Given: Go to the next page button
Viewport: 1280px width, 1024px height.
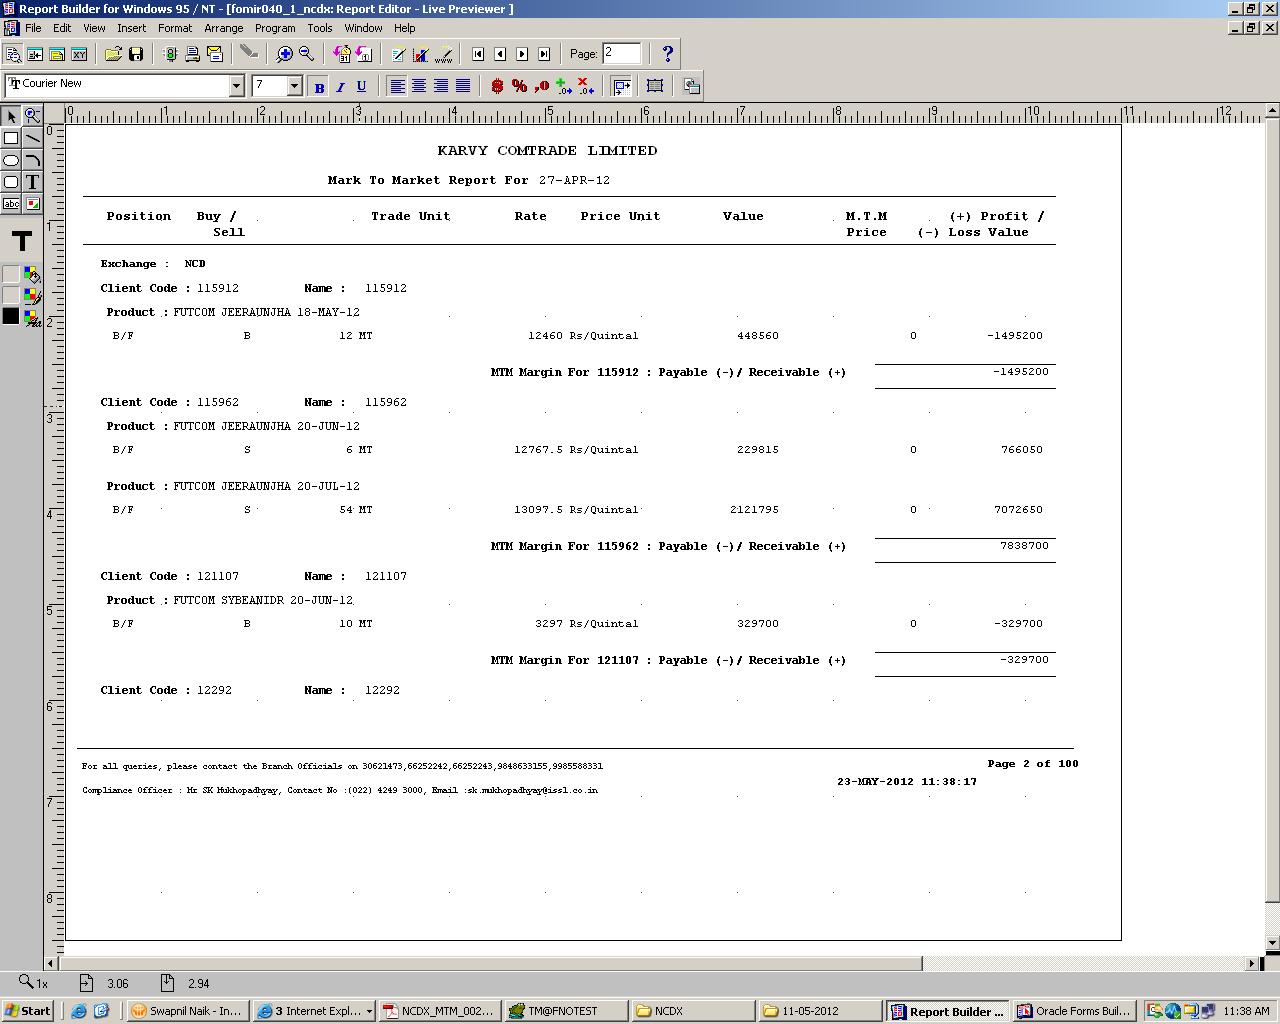Looking at the screenshot, I should (x=522, y=54).
